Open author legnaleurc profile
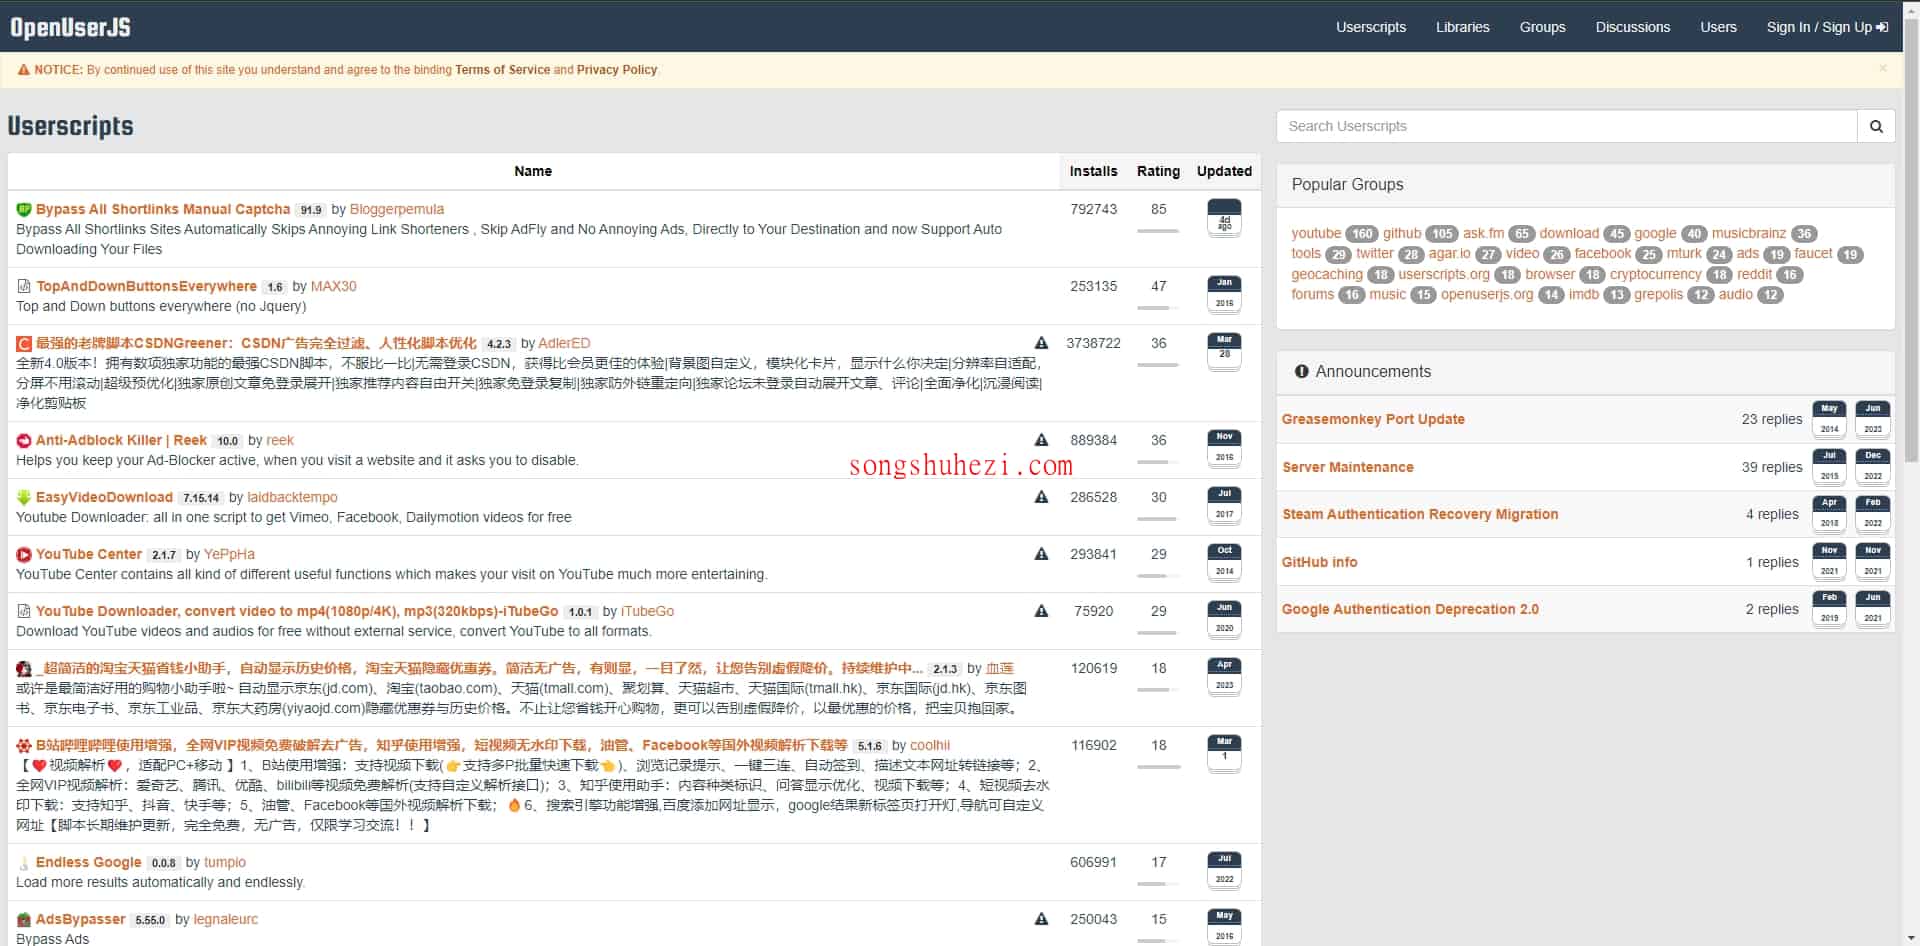 (226, 919)
